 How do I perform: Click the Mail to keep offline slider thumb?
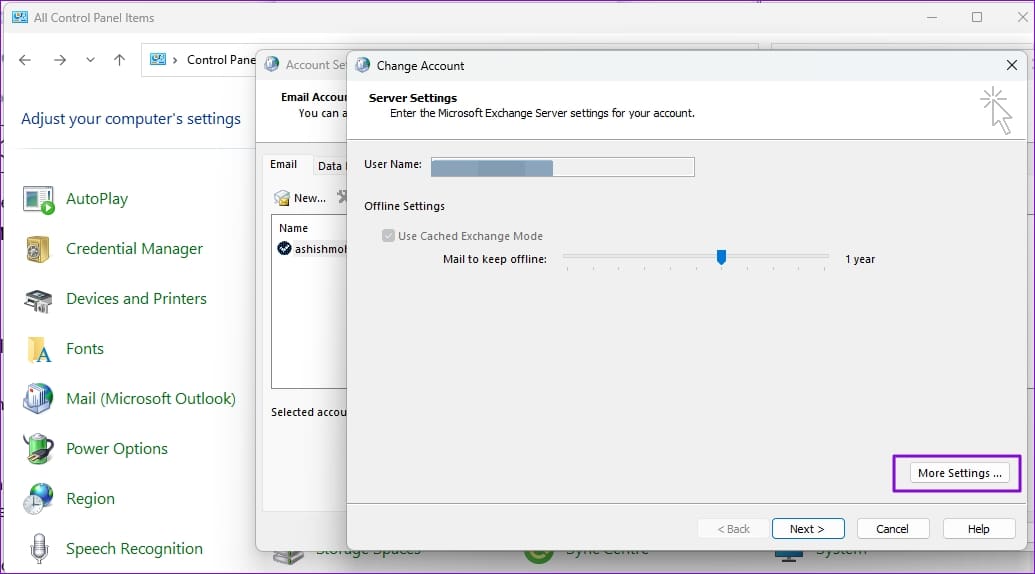[x=721, y=257]
